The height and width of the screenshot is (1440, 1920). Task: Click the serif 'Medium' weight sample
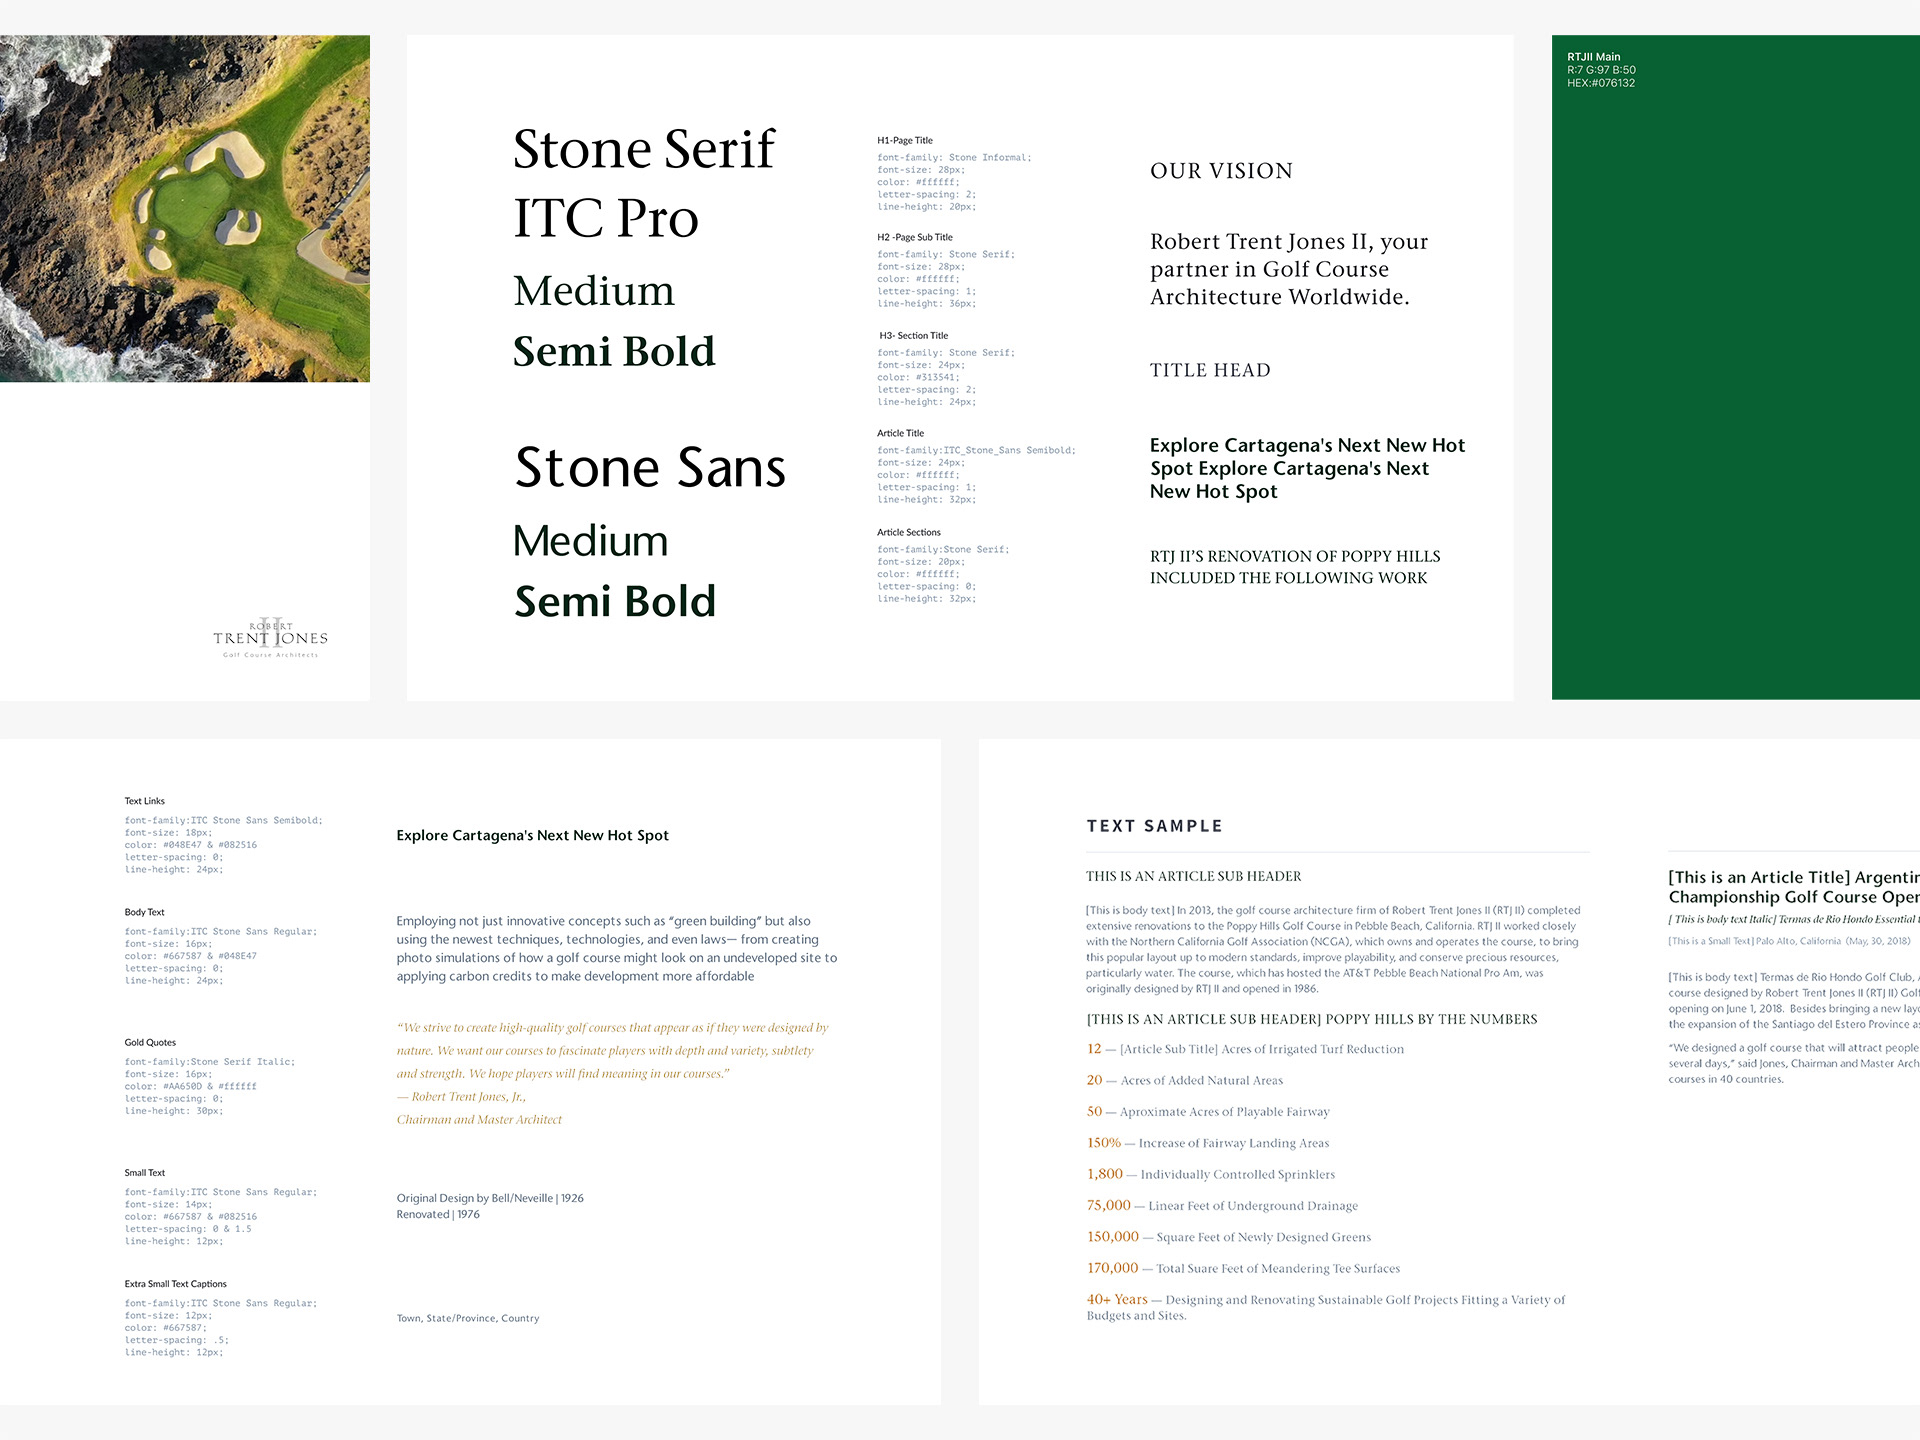tap(594, 291)
